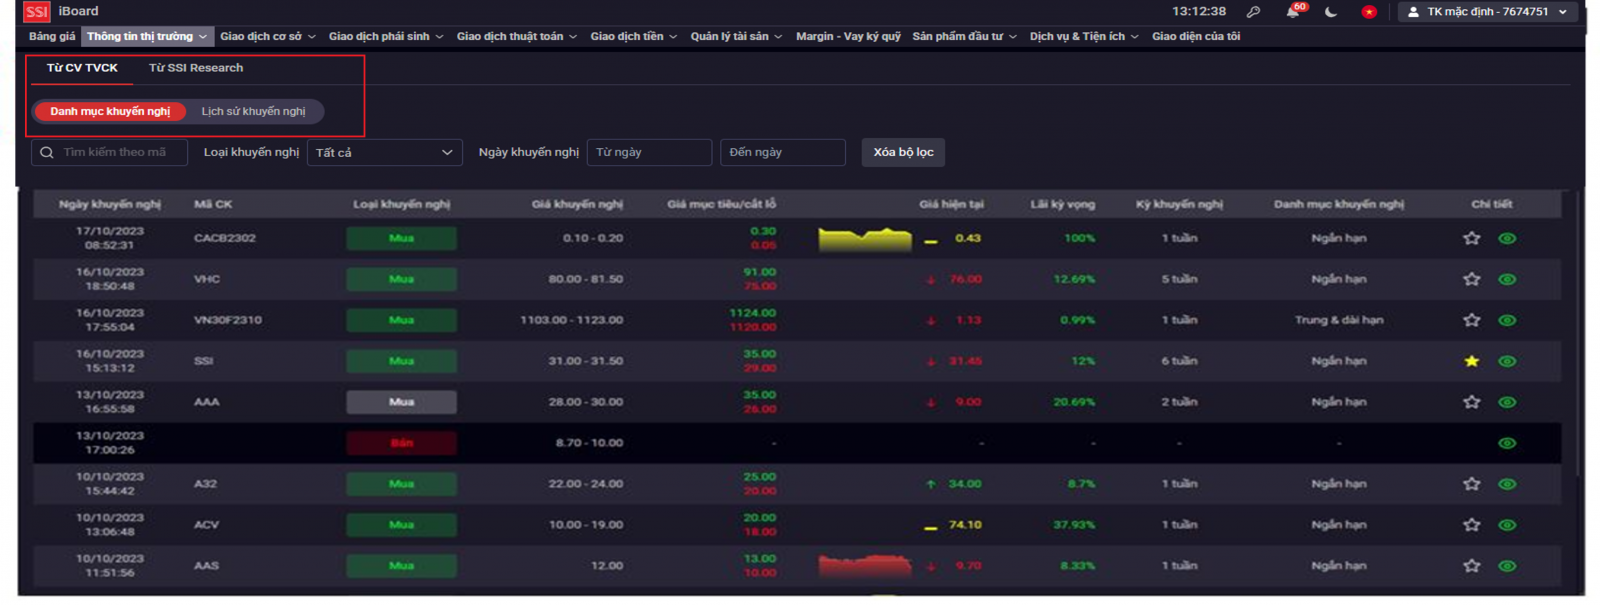Star the VHC recommendation row
1600x605 pixels.
pyautogui.click(x=1471, y=279)
